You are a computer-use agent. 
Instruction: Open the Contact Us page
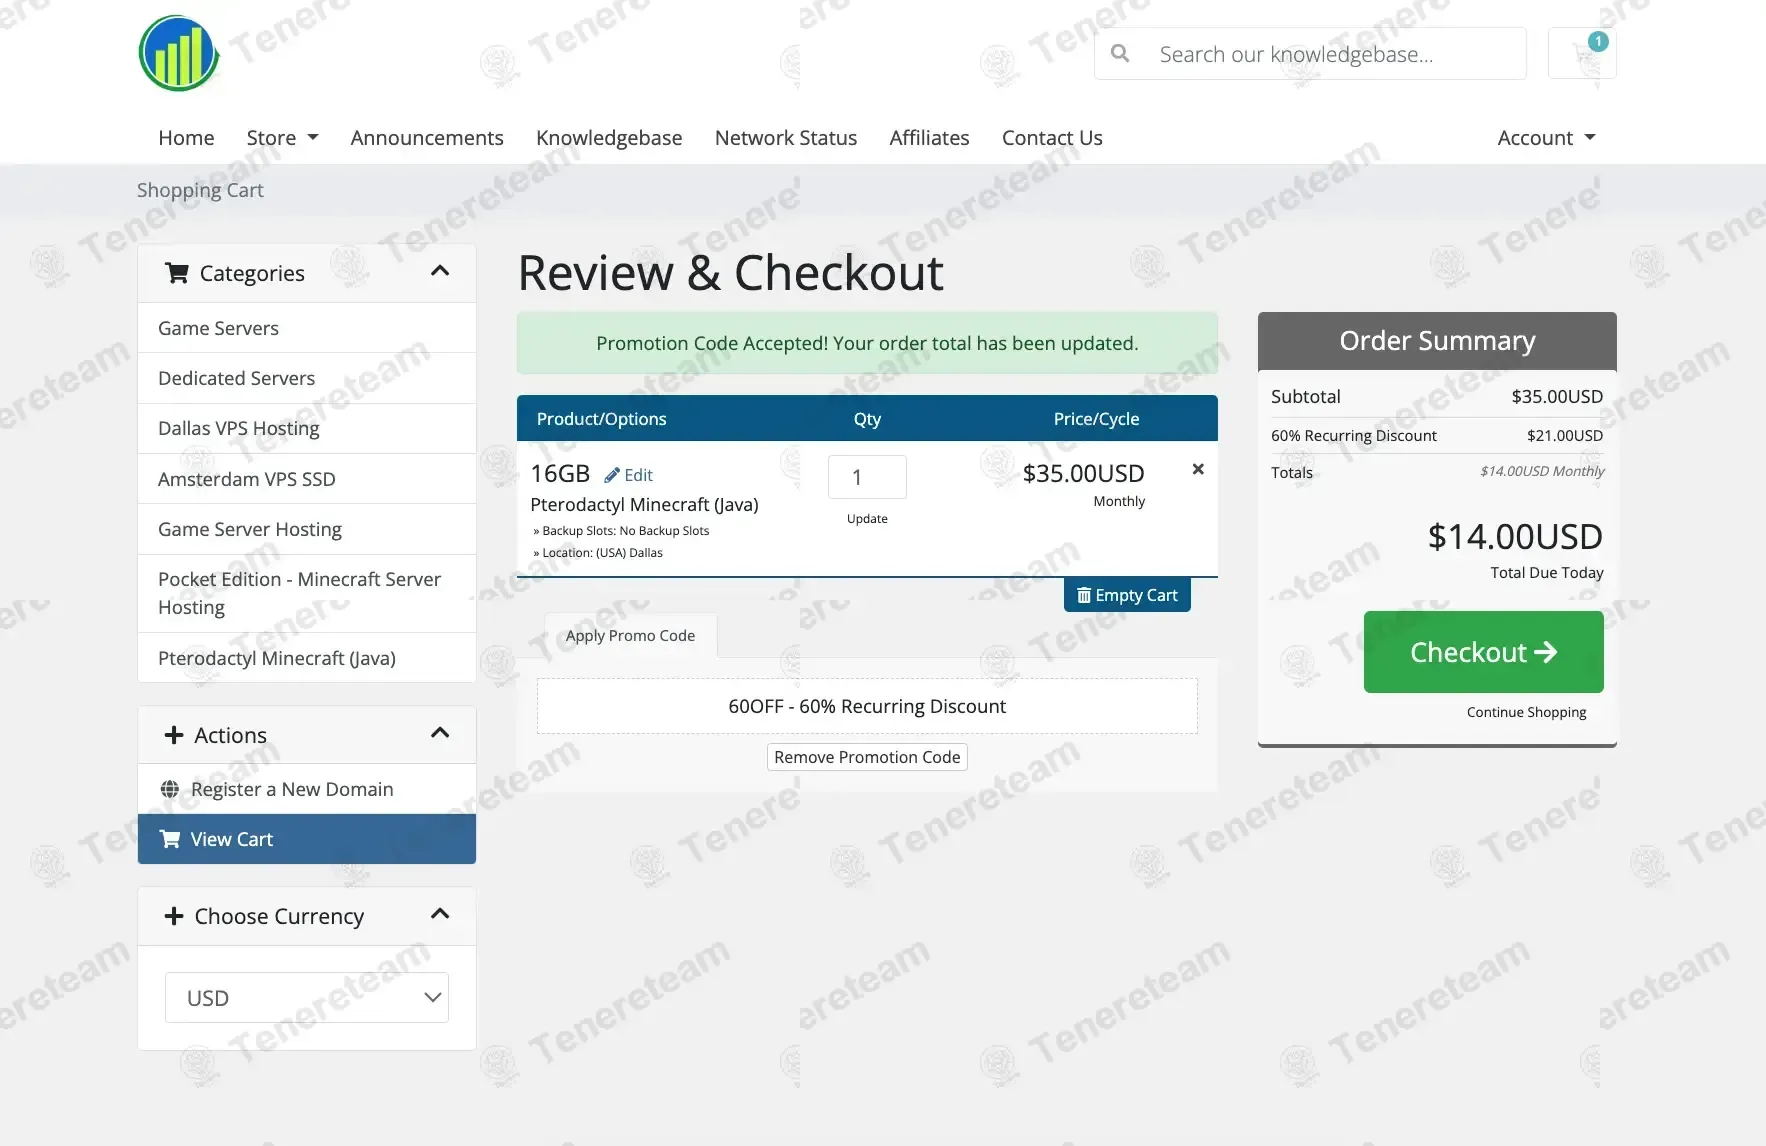click(1052, 138)
